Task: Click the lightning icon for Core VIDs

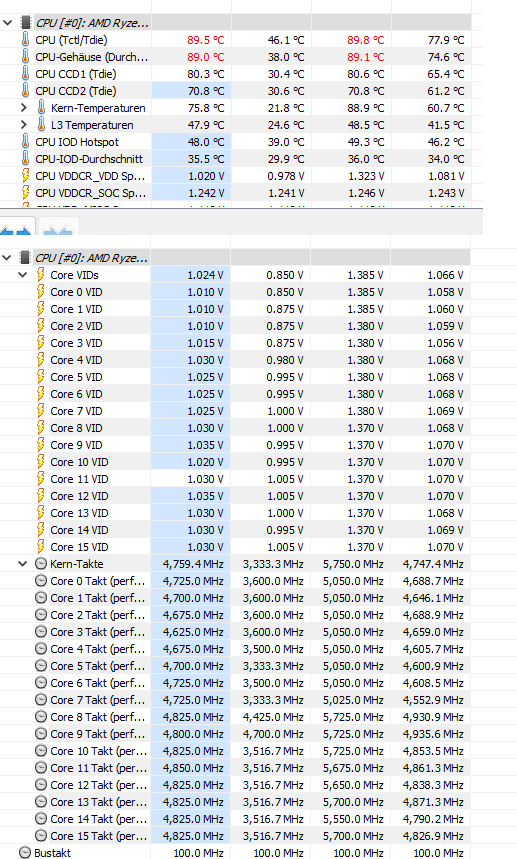Action: coord(41,274)
